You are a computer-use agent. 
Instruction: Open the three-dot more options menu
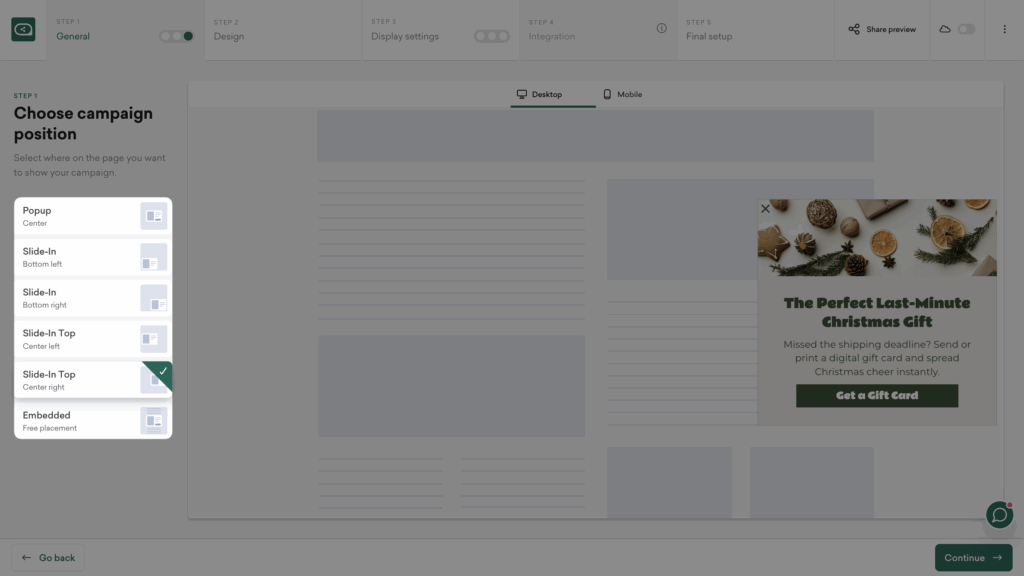(1004, 30)
